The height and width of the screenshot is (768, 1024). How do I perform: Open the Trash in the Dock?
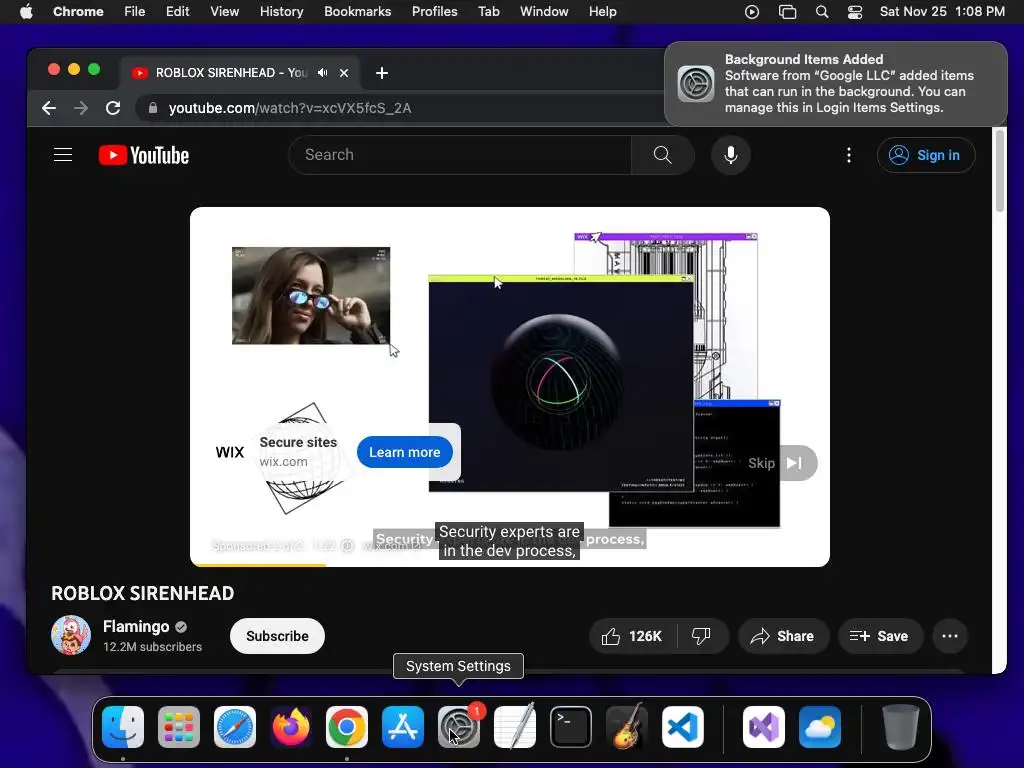[901, 727]
